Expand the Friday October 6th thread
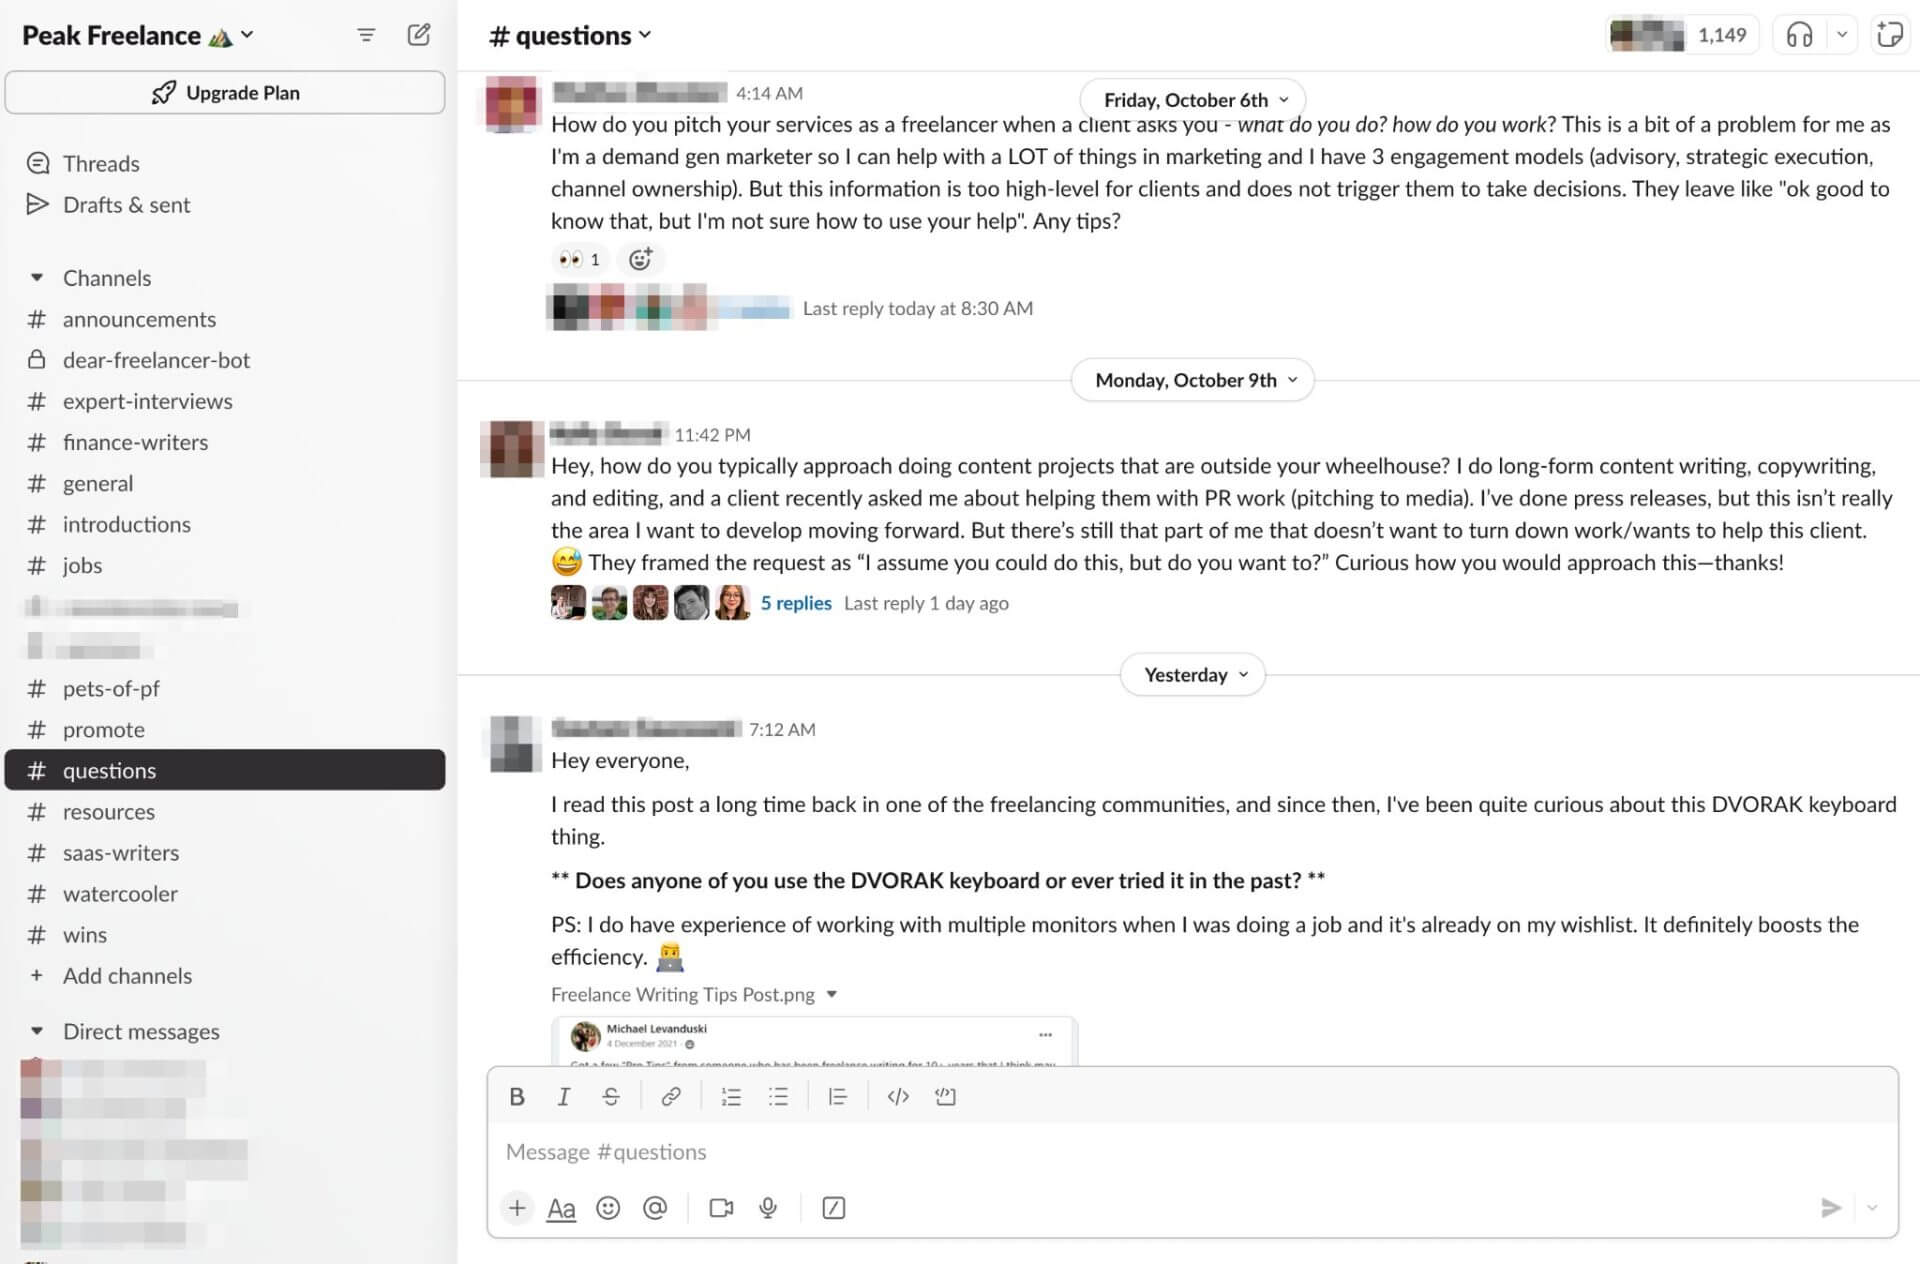This screenshot has width=1920, height=1264. click(x=916, y=308)
